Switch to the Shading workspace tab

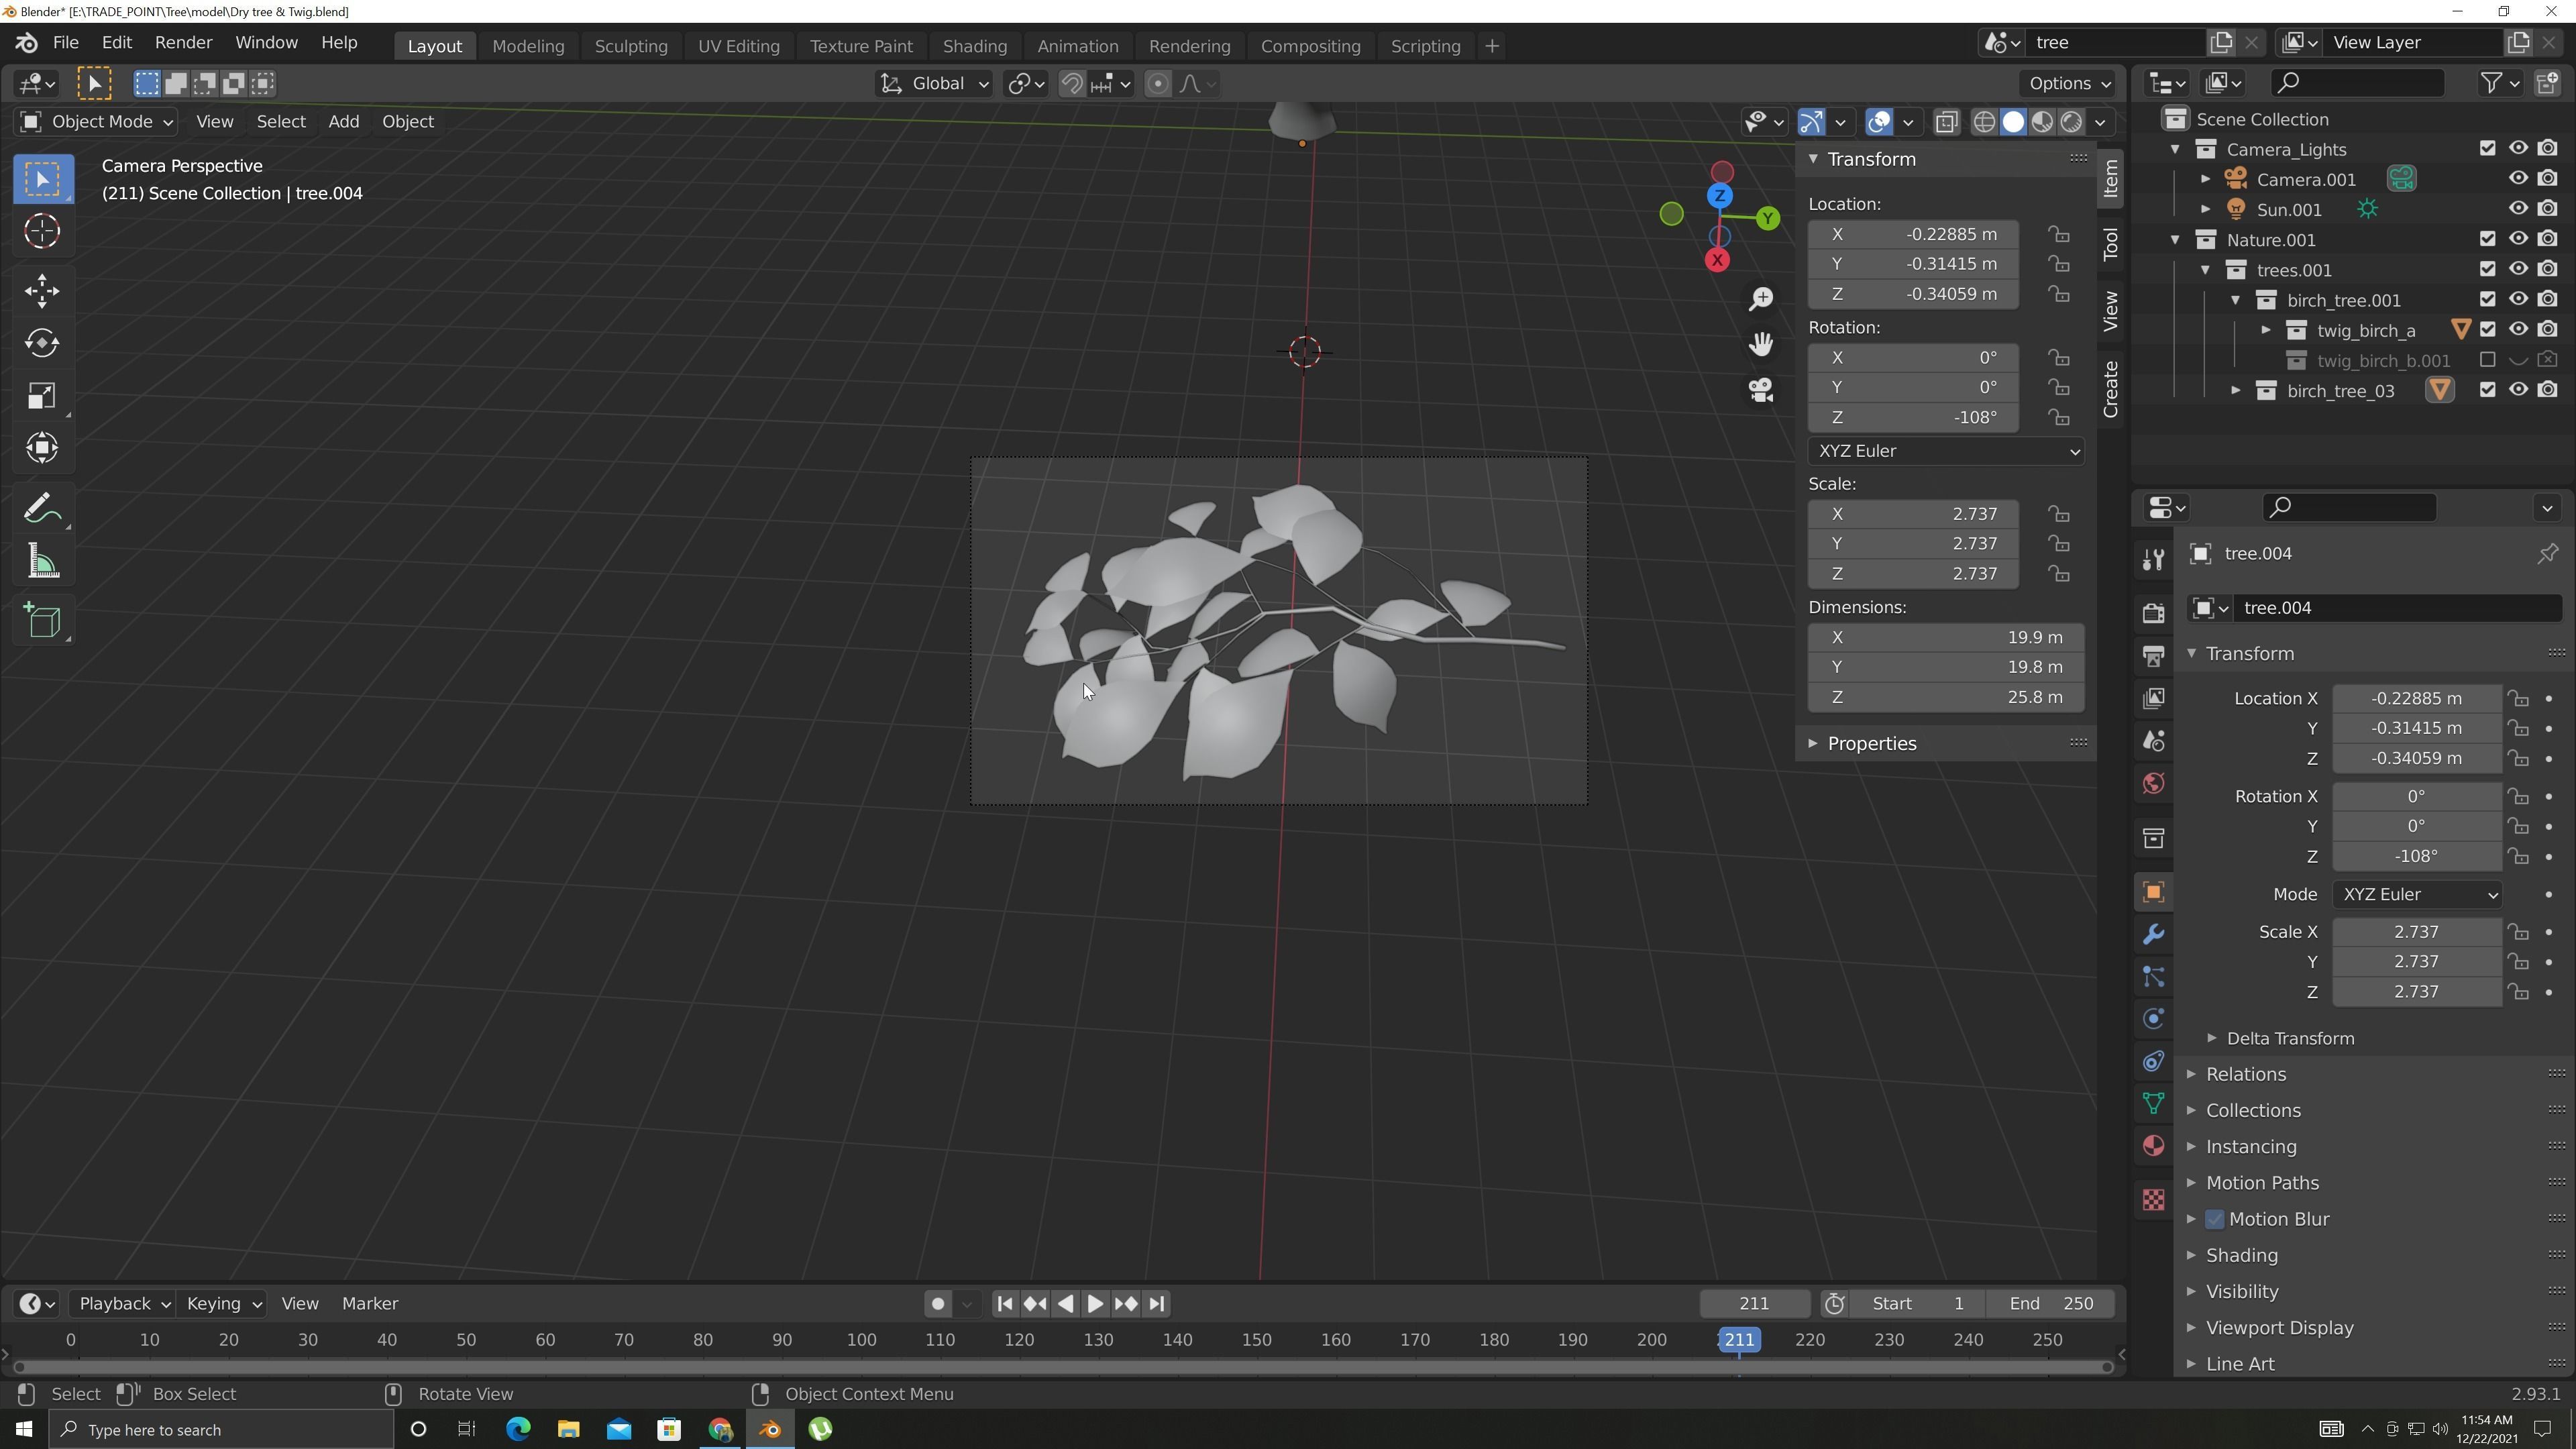(x=975, y=46)
